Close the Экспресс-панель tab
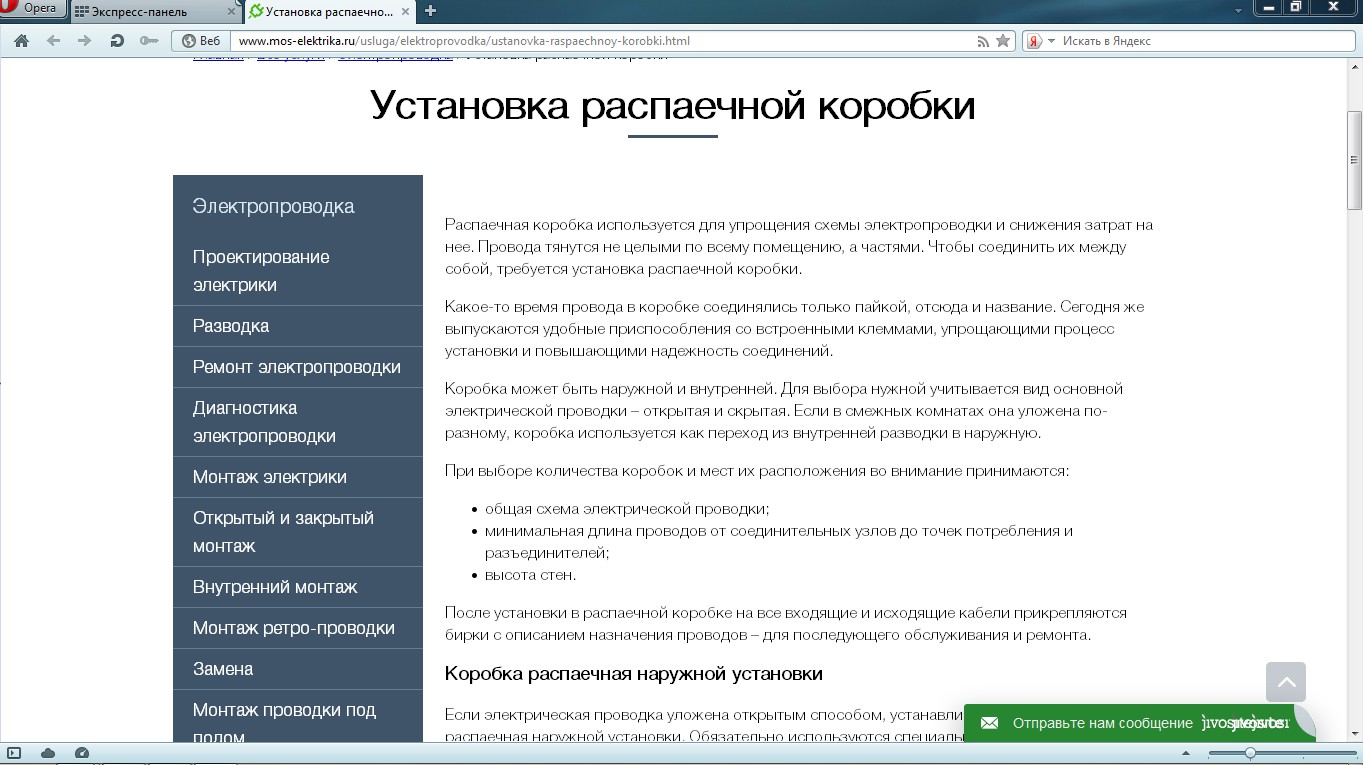This screenshot has height=765, width=1363. click(232, 12)
